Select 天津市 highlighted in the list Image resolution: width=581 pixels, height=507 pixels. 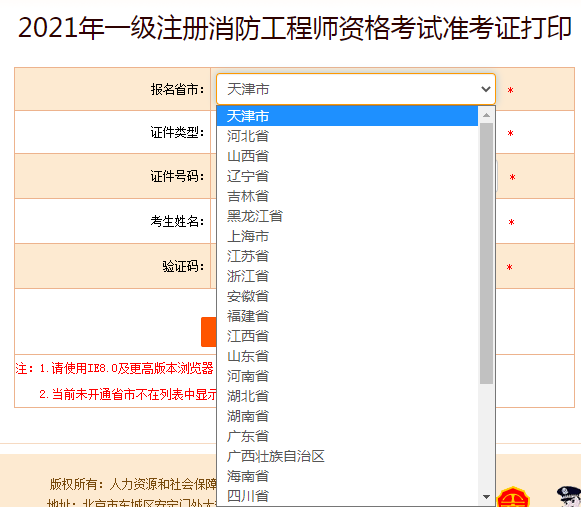tap(347, 116)
